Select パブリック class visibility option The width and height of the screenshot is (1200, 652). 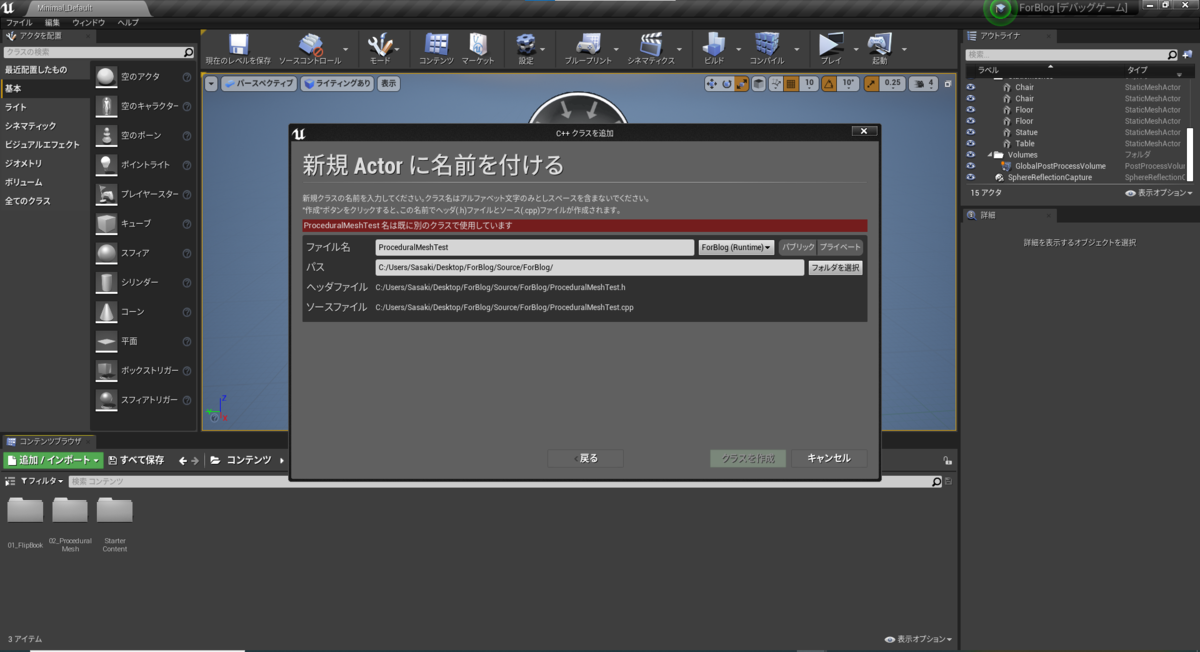pos(797,247)
